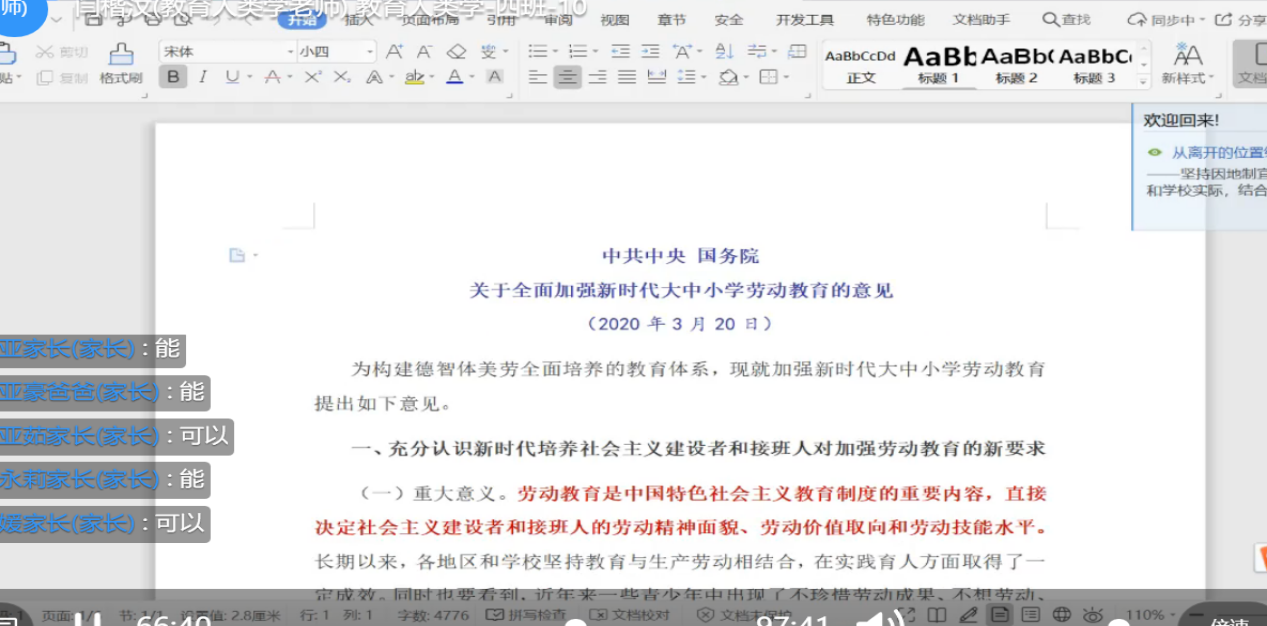Click the navigation pane icon beside the title
Image resolution: width=1267 pixels, height=626 pixels.
(237, 255)
